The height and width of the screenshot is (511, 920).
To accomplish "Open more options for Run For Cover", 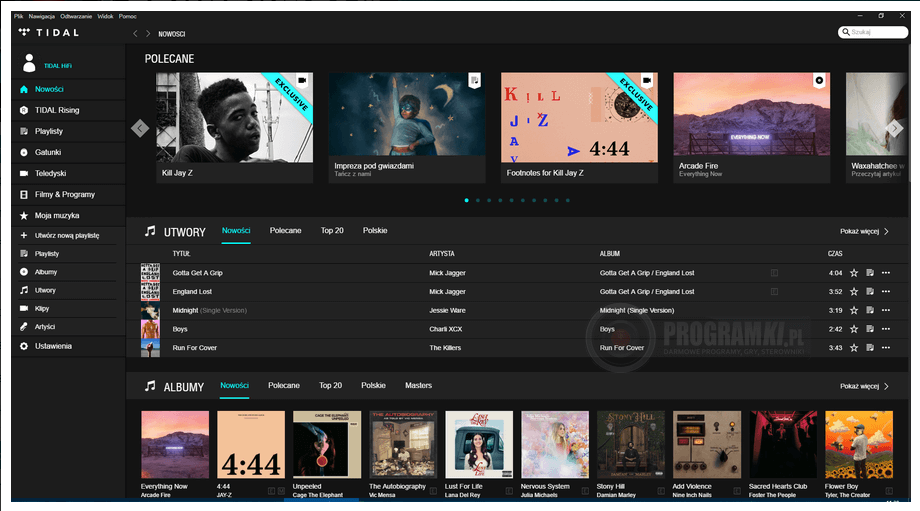I will 886,348.
